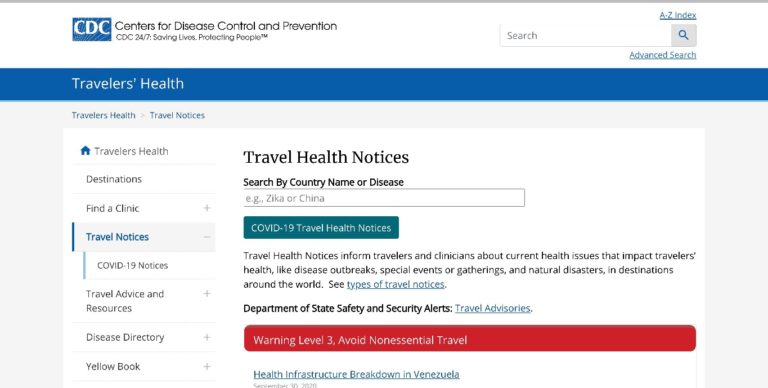The height and width of the screenshot is (388, 768).
Task: Open Health Infrastructure Breakdown in Venezuela notice
Action: [x=356, y=374]
